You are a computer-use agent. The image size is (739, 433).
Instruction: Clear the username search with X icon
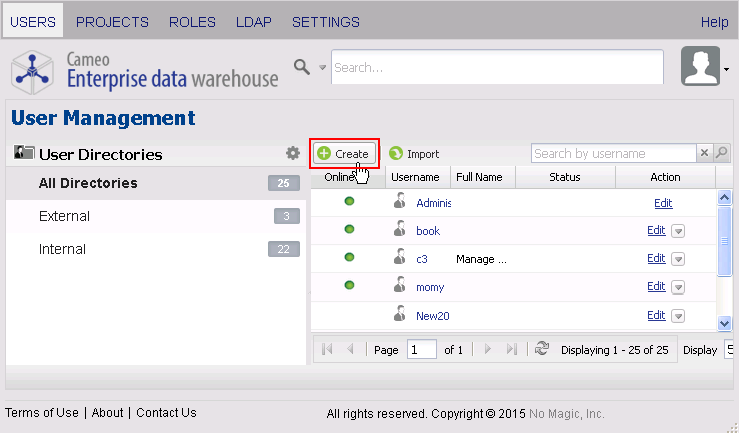(x=704, y=153)
